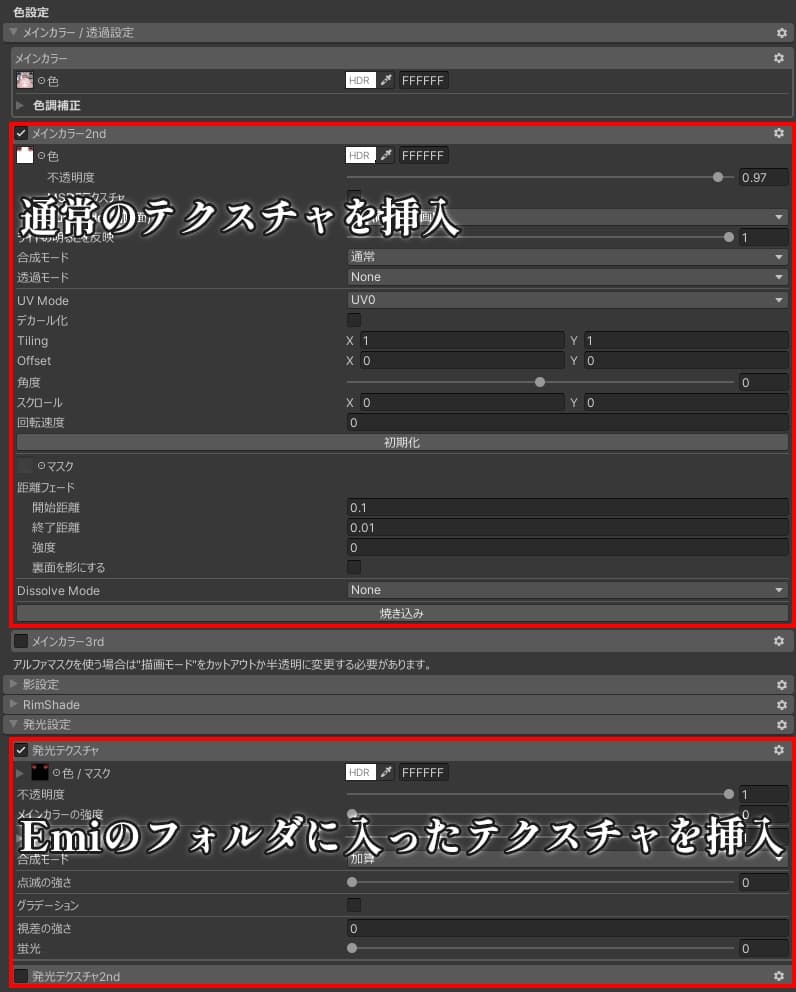This screenshot has width=796, height=992.
Task: Click the 開始距離 field
Action: coord(568,507)
